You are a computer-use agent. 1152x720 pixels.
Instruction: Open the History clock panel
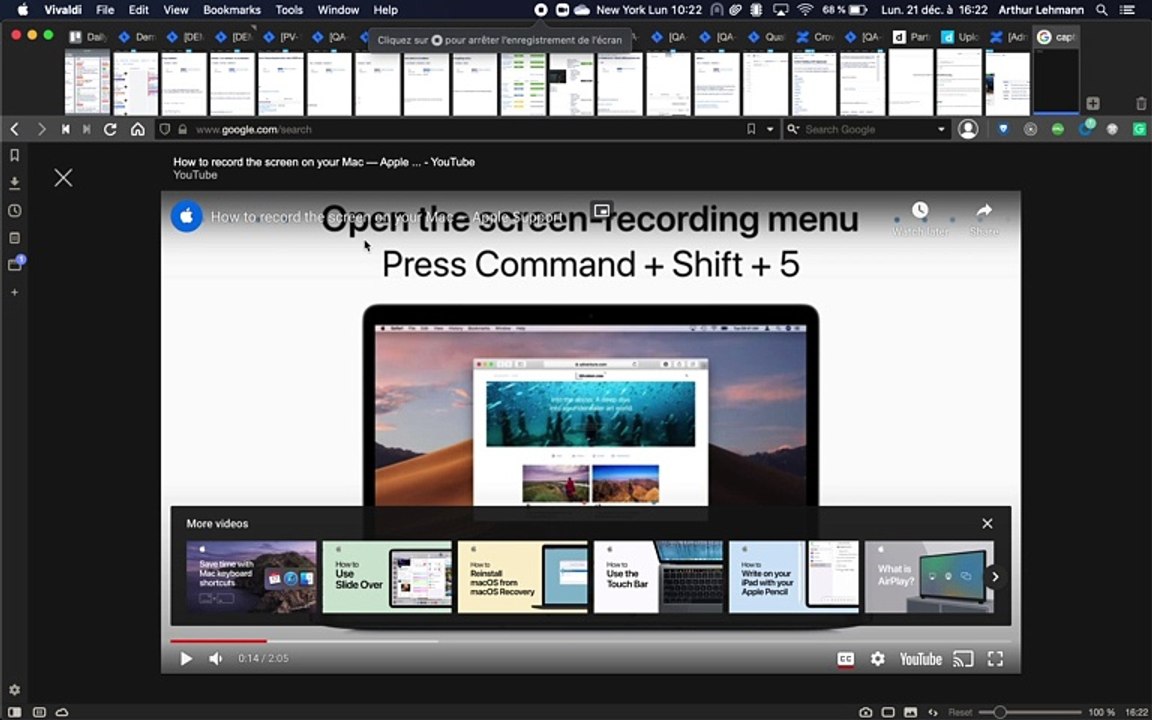15,211
